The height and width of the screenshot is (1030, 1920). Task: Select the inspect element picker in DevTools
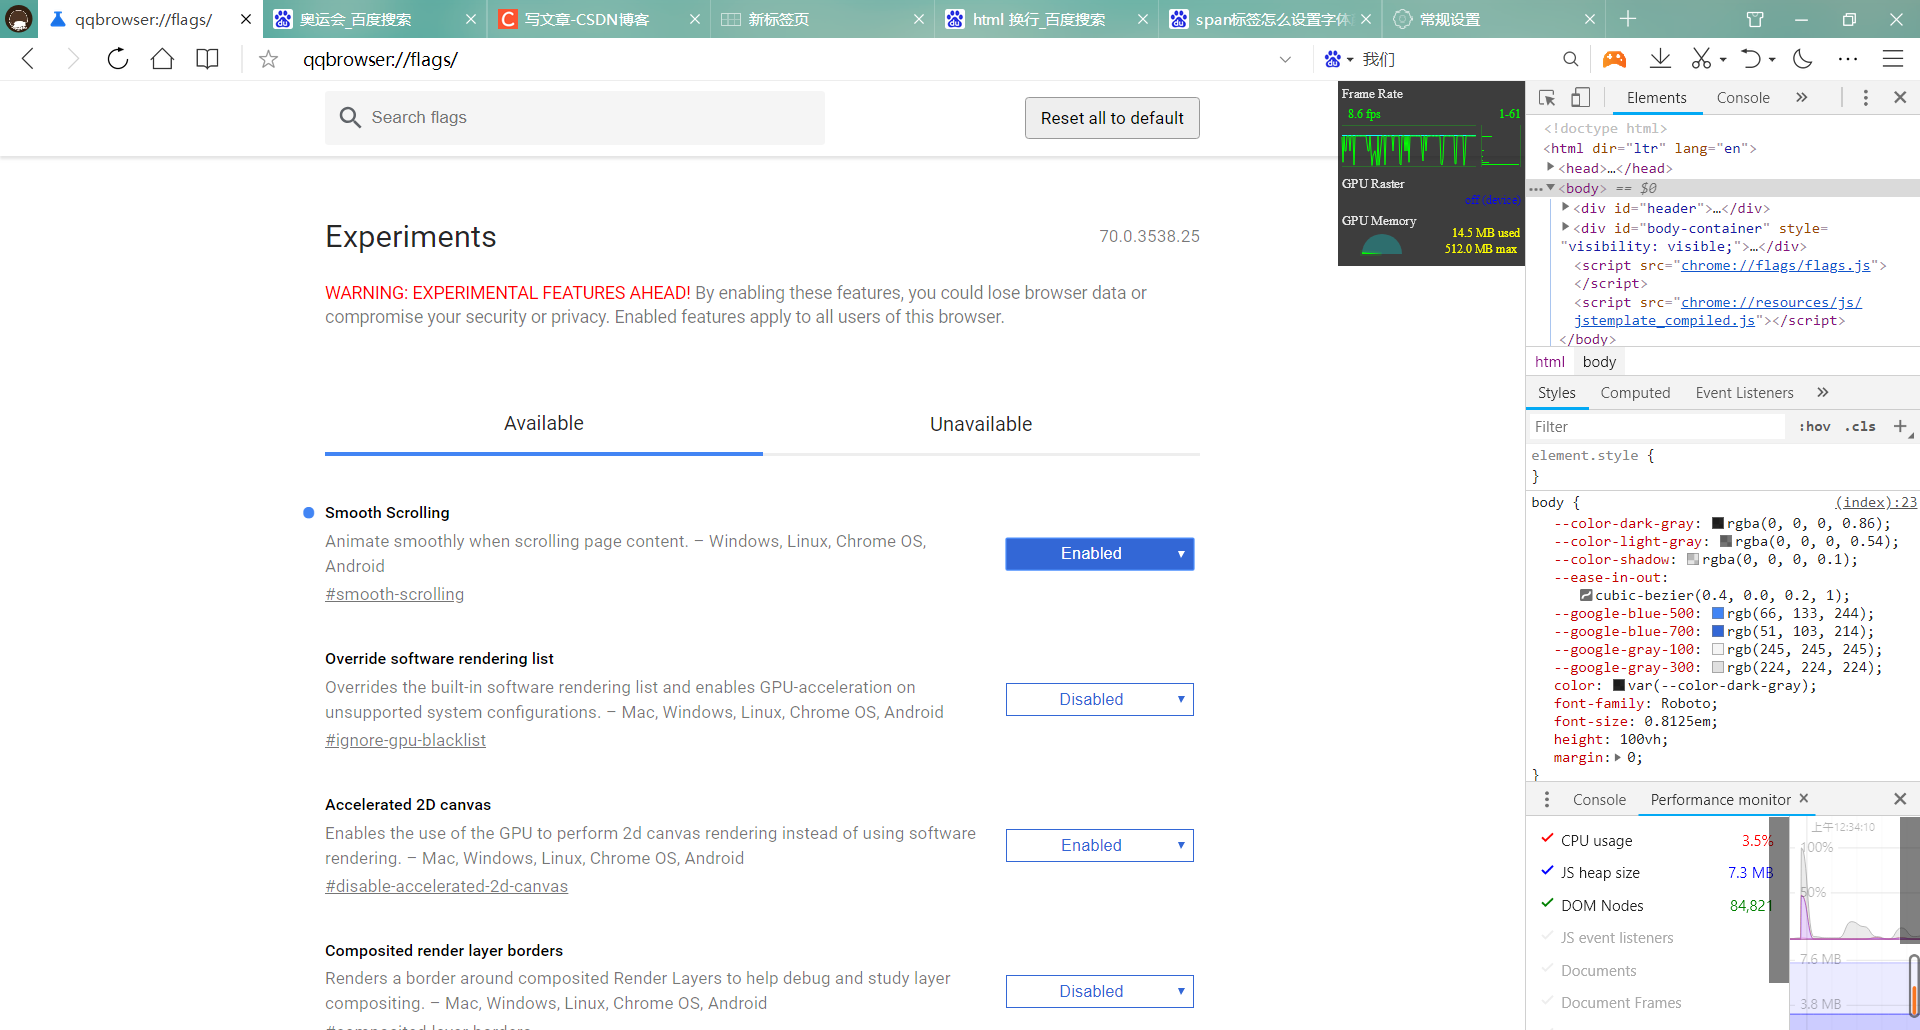point(1547,97)
